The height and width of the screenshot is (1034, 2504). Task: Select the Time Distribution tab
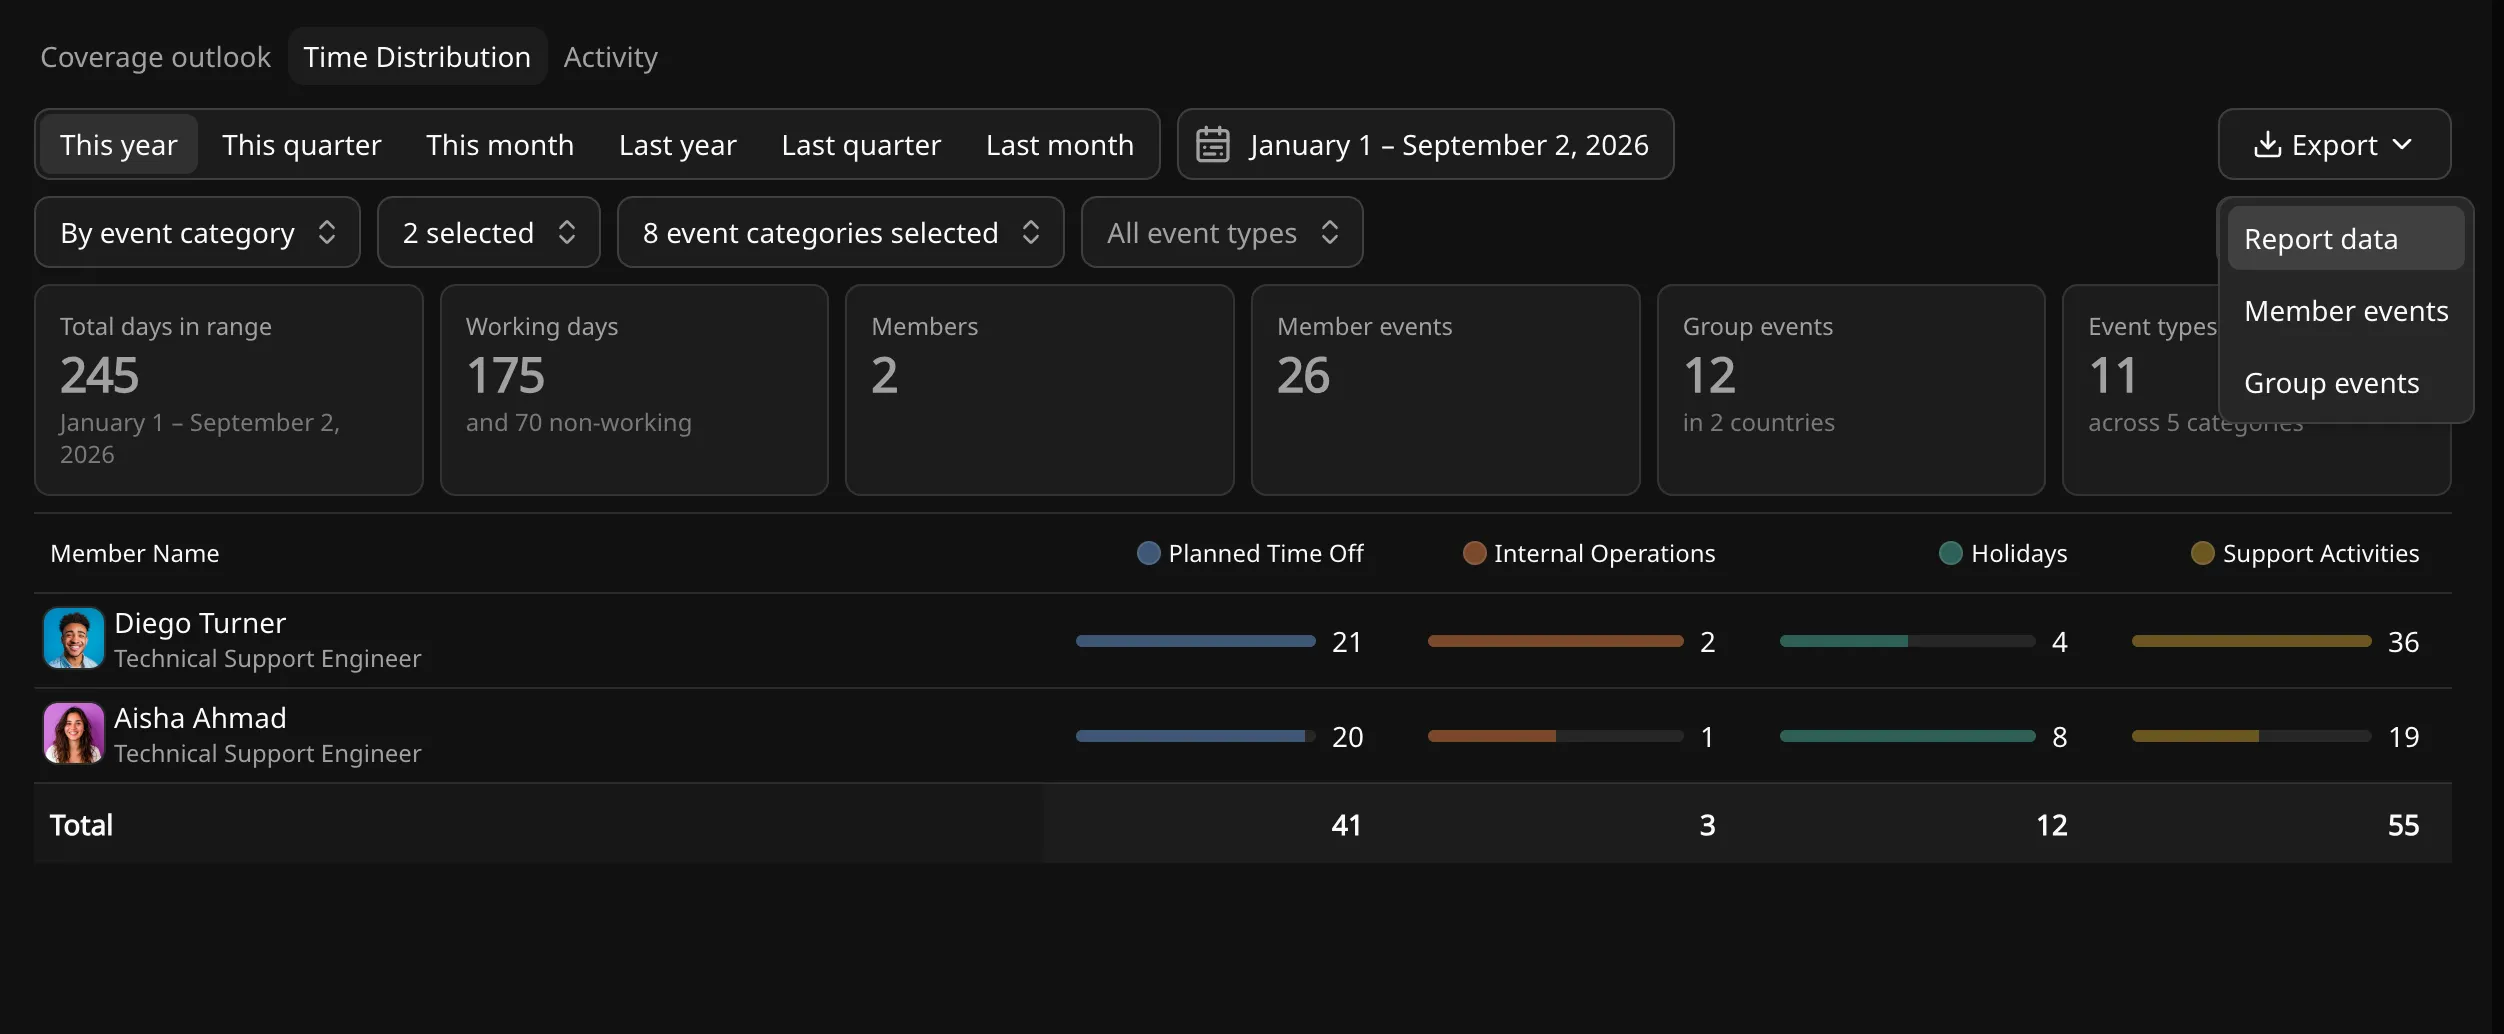click(417, 57)
